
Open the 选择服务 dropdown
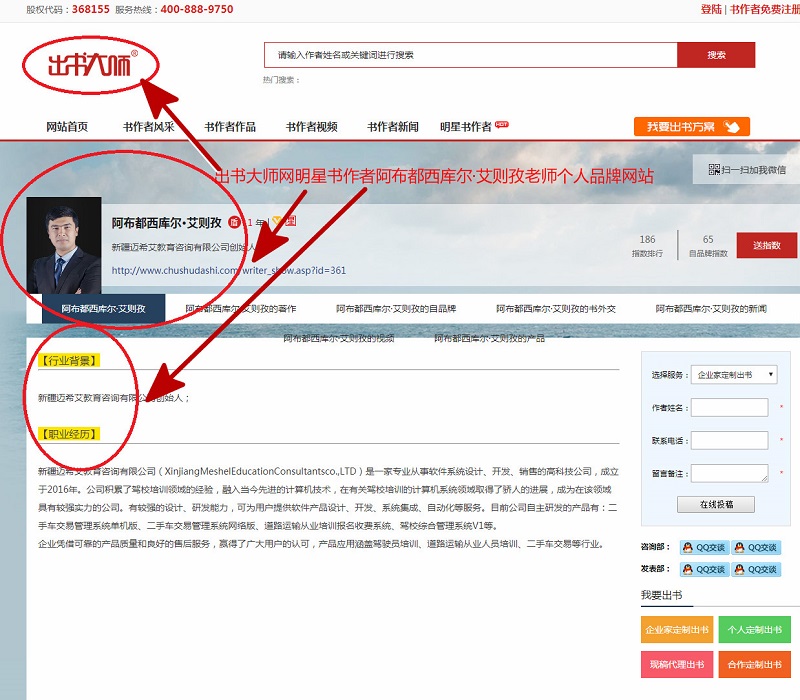(735, 374)
